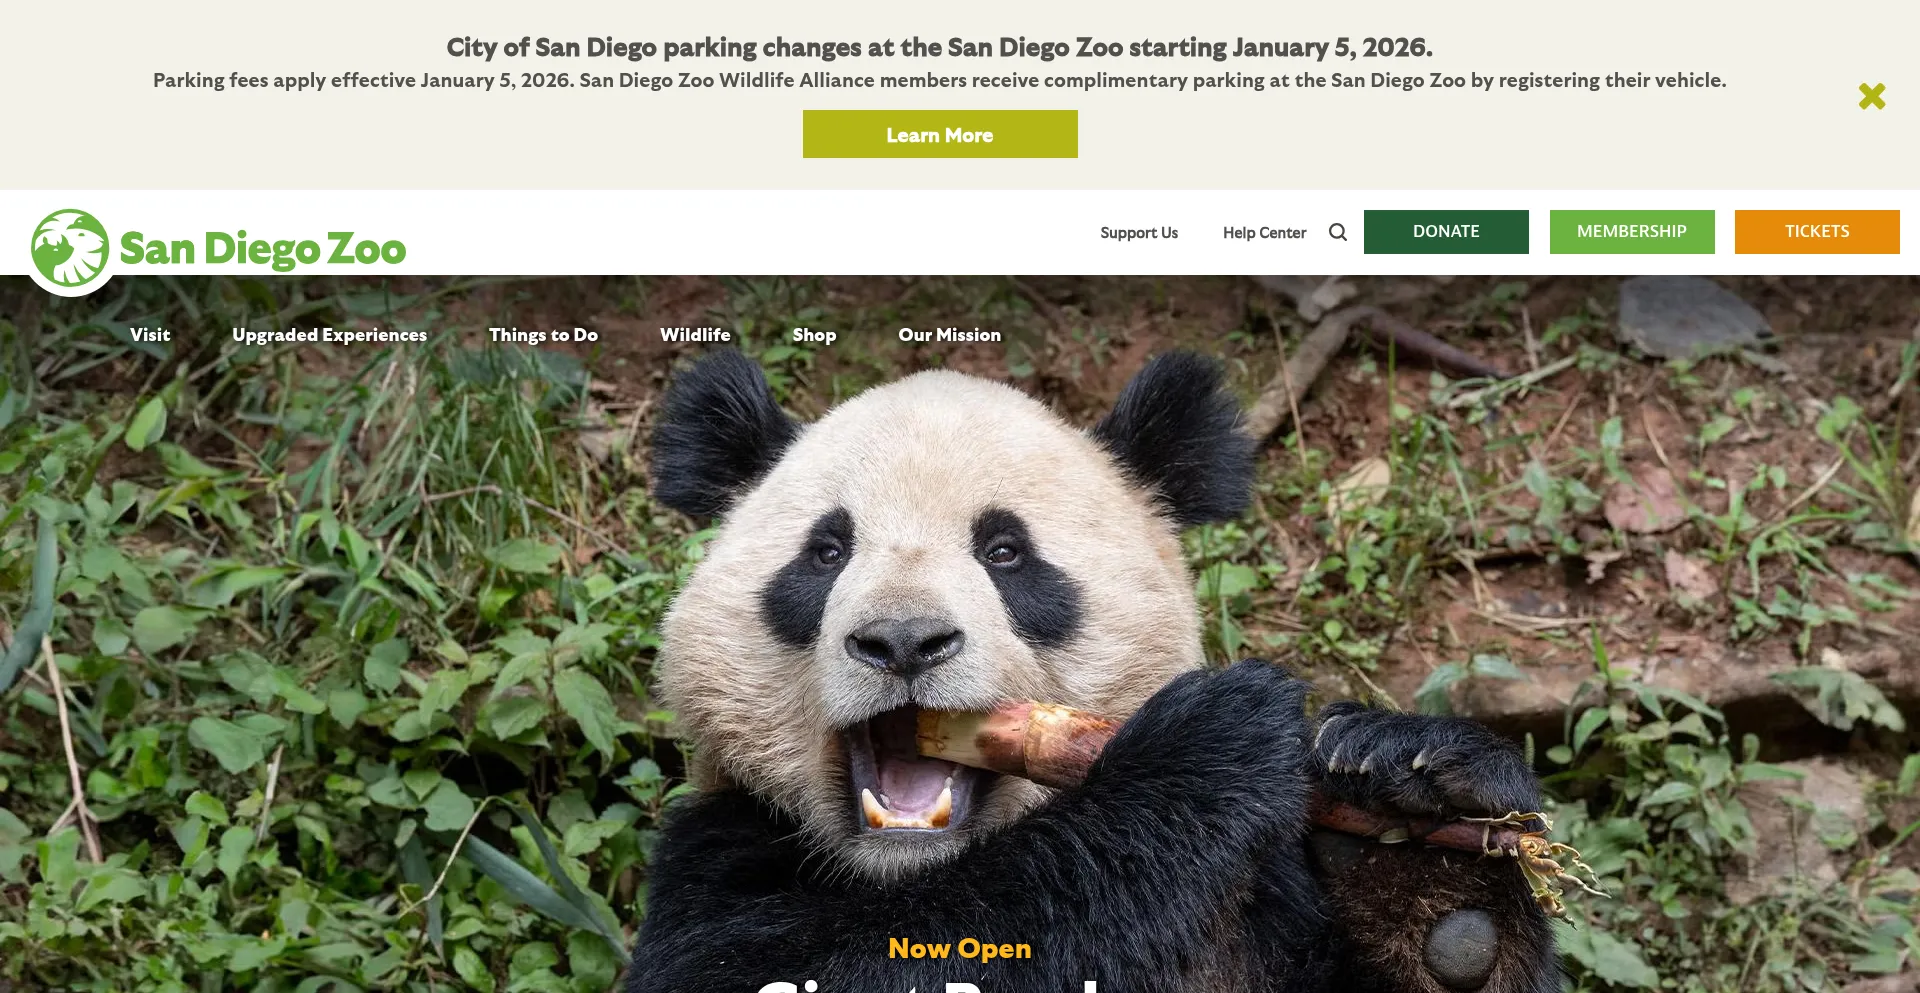The width and height of the screenshot is (1920, 993).
Task: Select the Our Mission menu
Action: coord(949,335)
